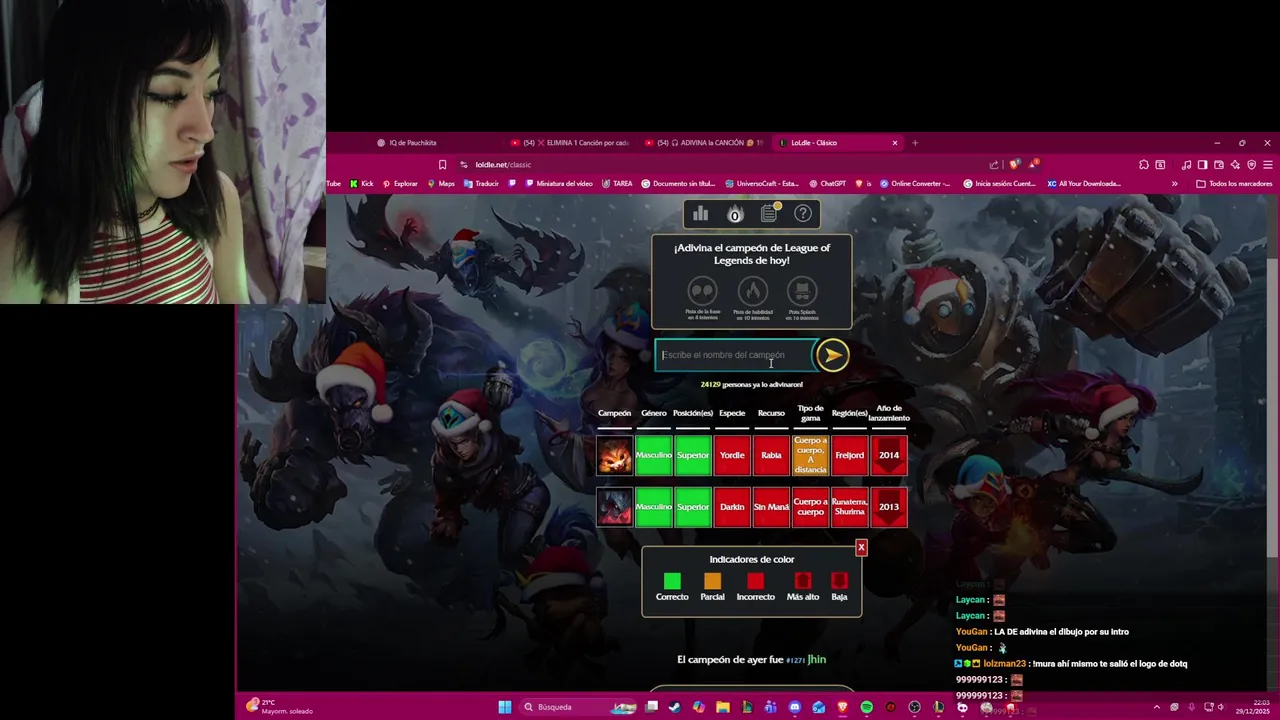Open the media control music note icon

click(1186, 165)
